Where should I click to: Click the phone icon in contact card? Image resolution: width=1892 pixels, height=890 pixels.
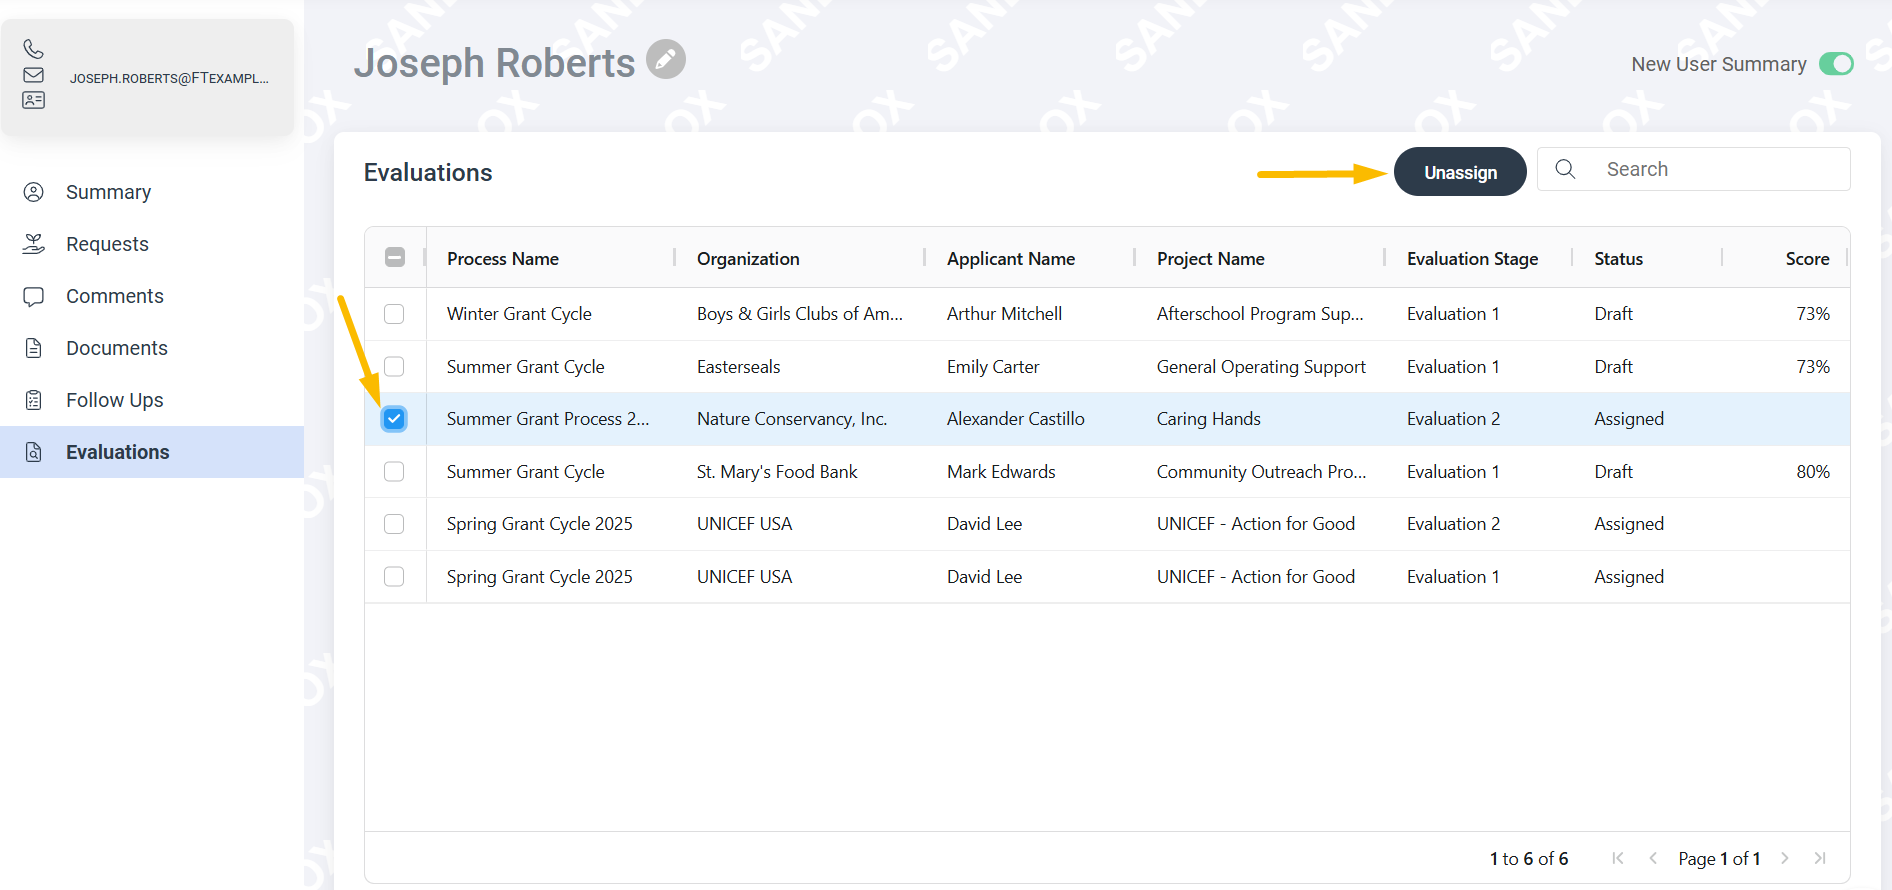[x=33, y=49]
